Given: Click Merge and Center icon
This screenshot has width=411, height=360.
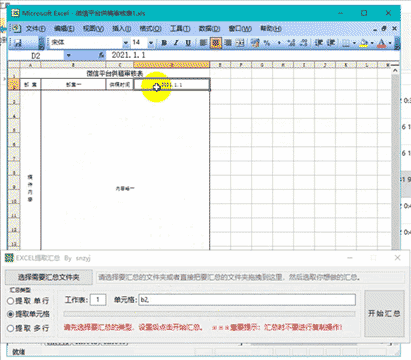Looking at the screenshot, I should point(240,43).
